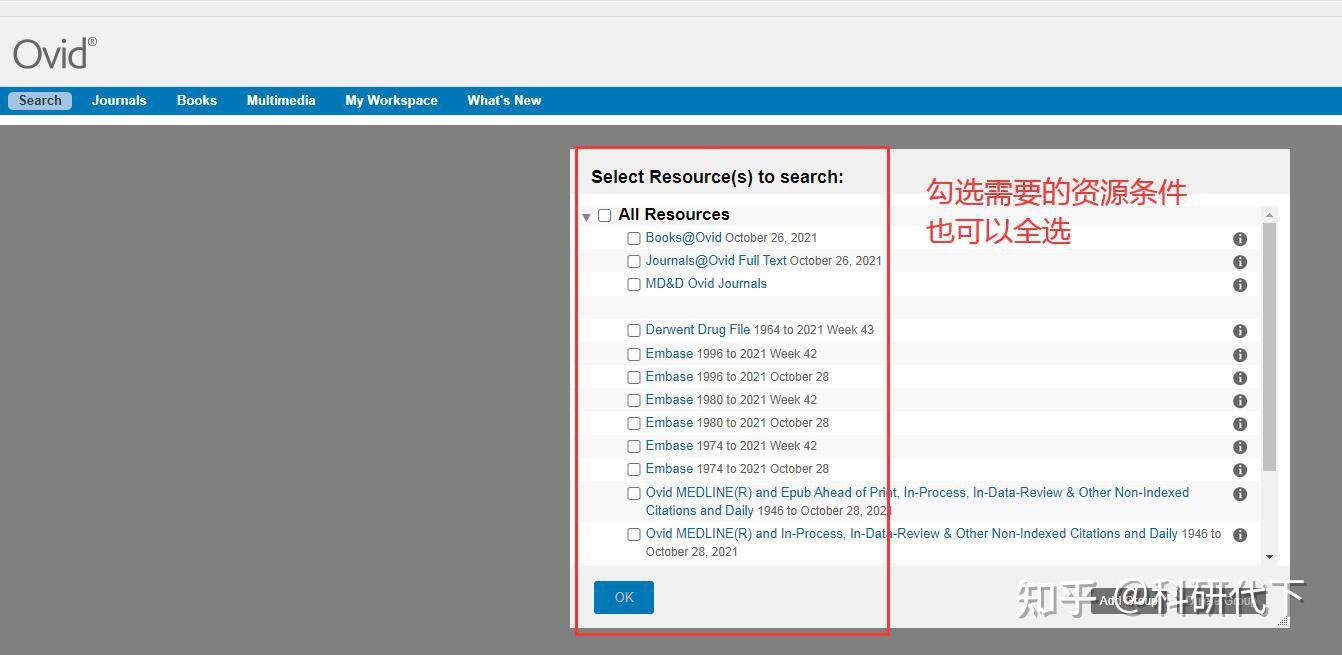Switch to the Journals tab
Viewport: 1342px width, 655px height.
[x=118, y=100]
